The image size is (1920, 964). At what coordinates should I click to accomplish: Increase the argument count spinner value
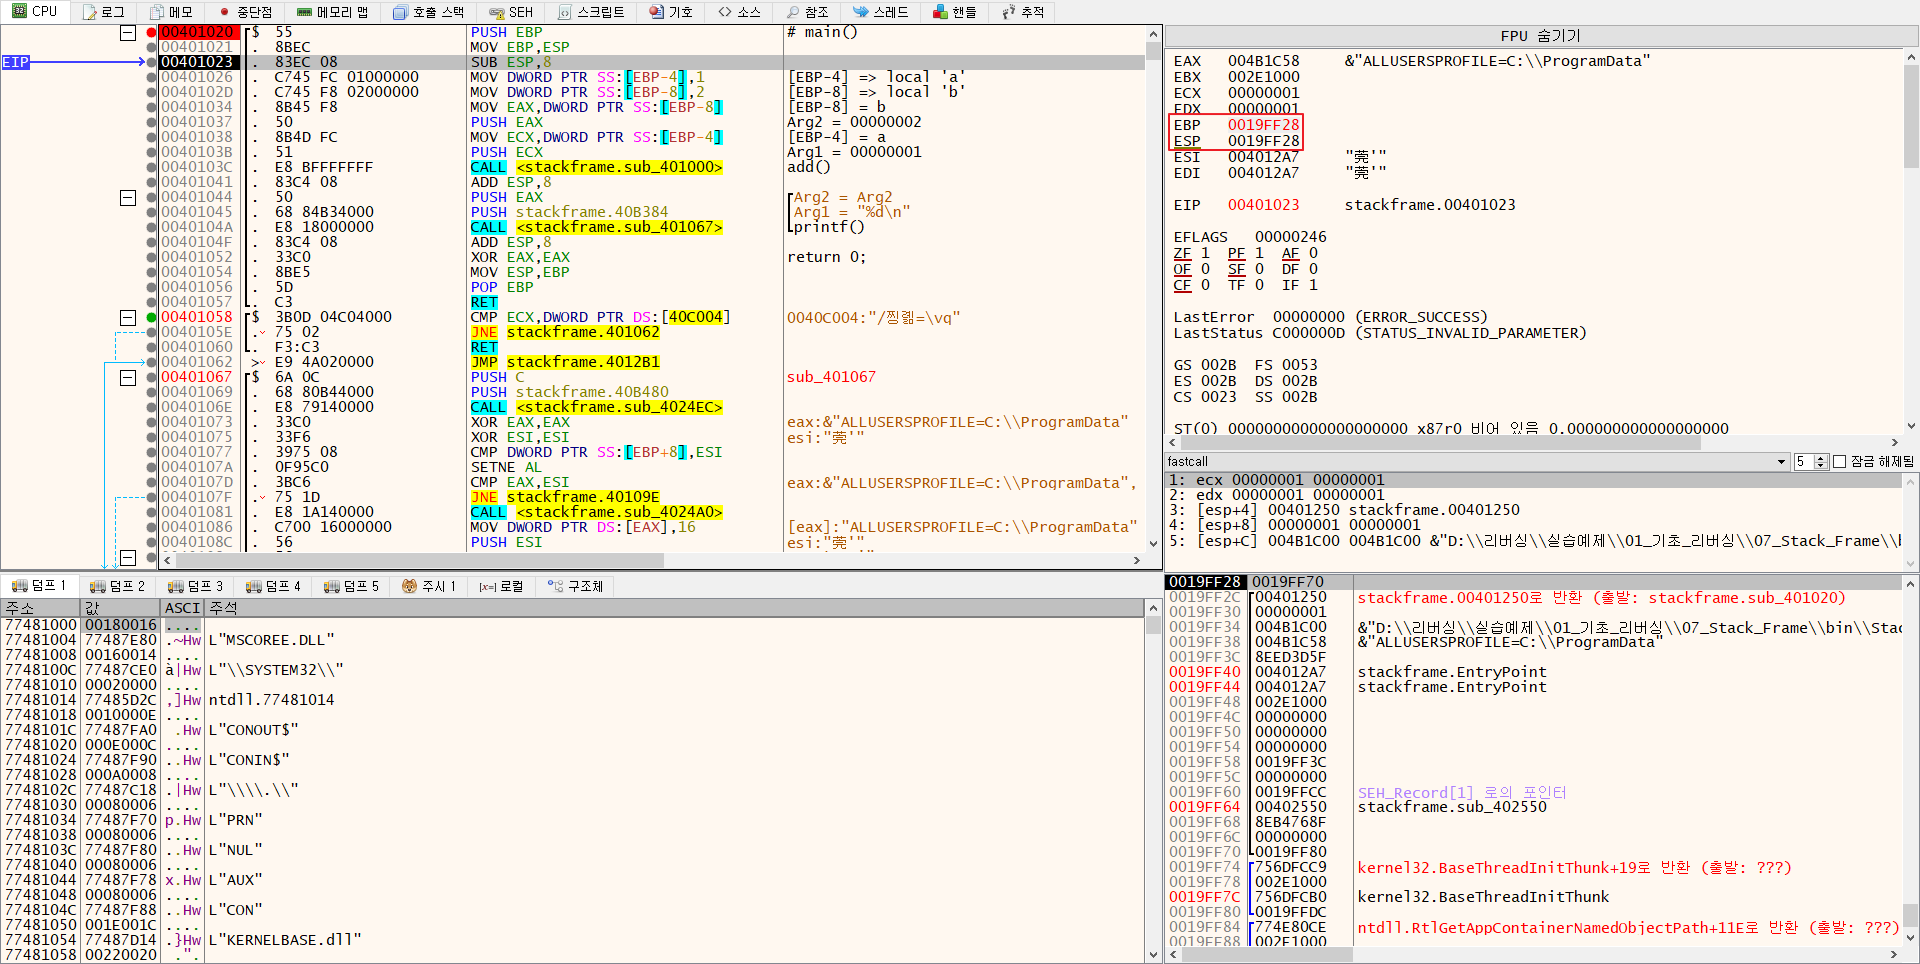point(1821,458)
